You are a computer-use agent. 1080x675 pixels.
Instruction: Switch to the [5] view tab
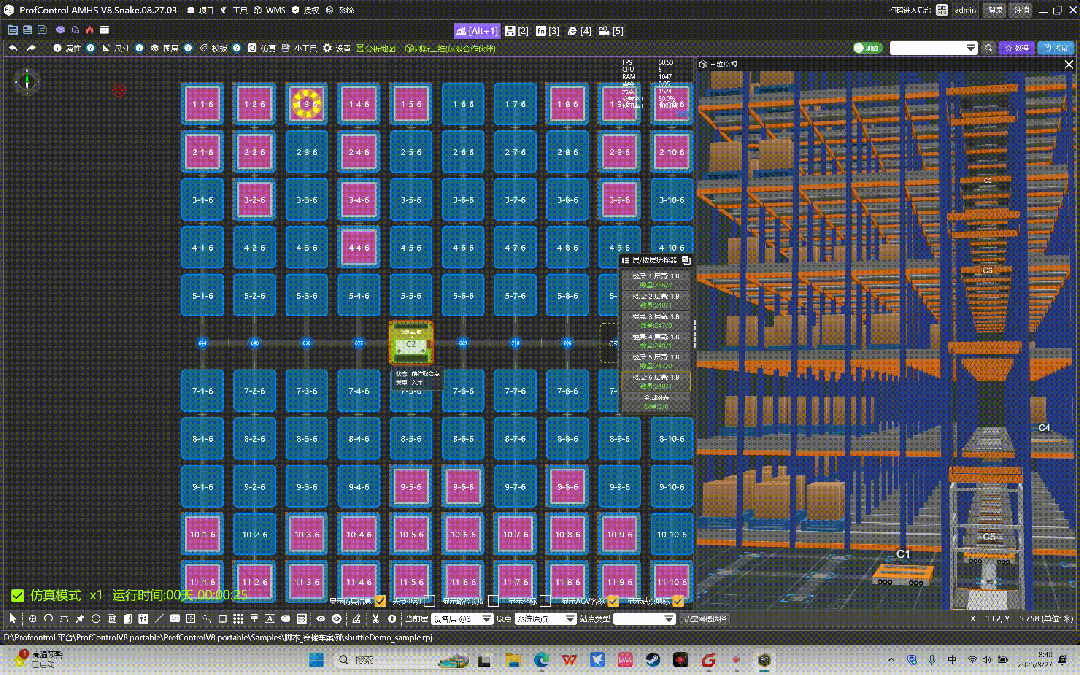pos(611,31)
